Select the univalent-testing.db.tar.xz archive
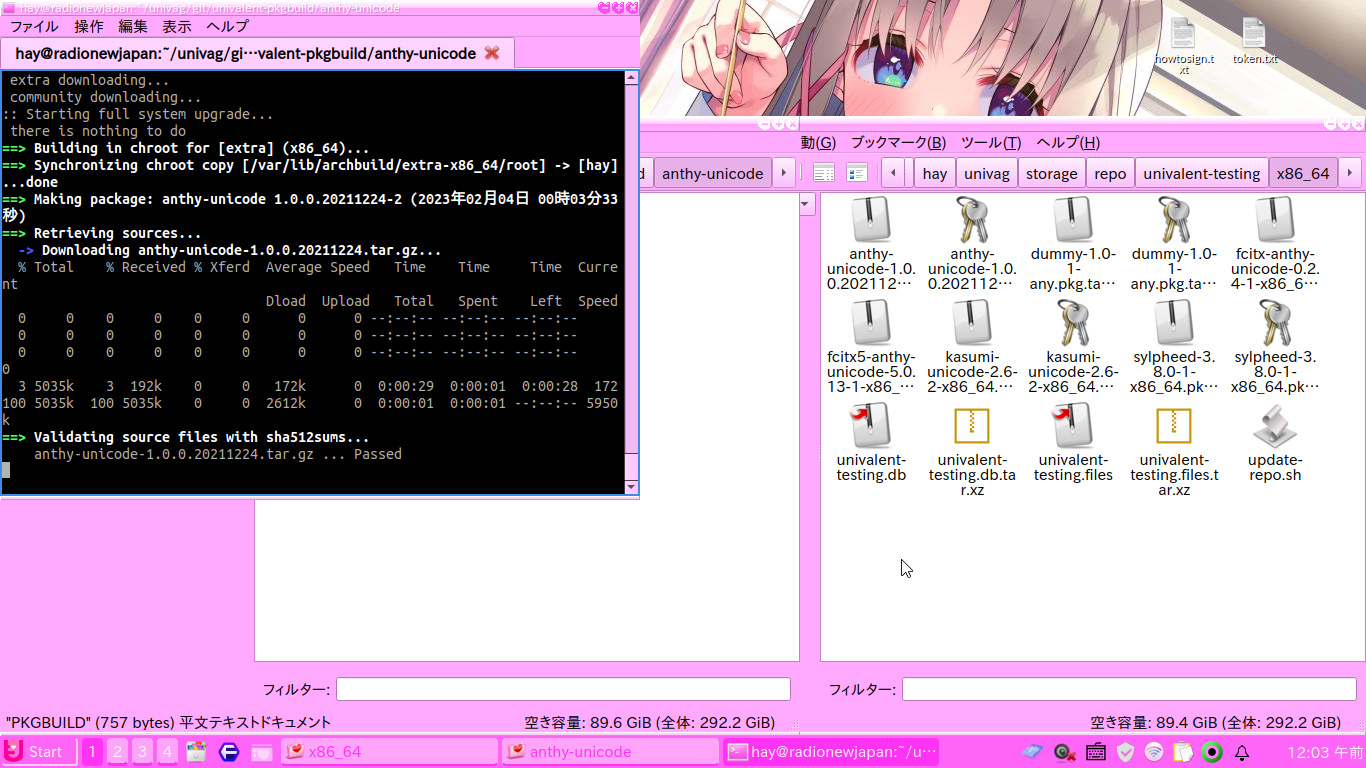Image resolution: width=1366 pixels, height=768 pixels. pos(972,427)
